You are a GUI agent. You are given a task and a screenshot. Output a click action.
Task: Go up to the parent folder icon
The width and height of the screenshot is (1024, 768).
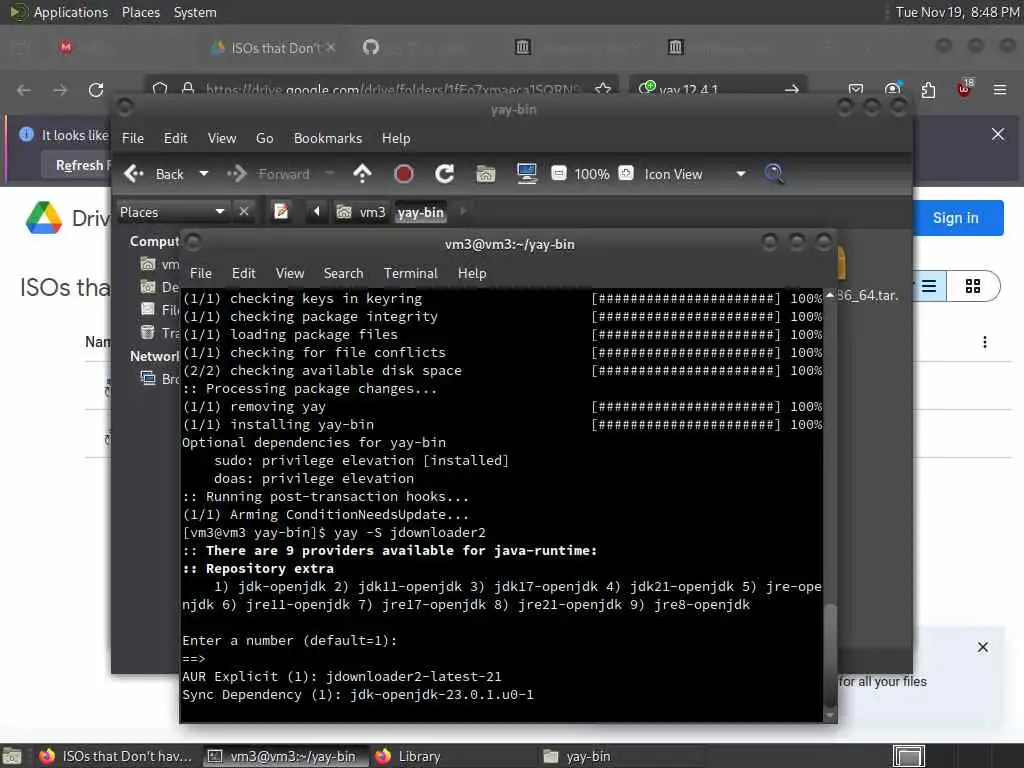pyautogui.click(x=362, y=174)
